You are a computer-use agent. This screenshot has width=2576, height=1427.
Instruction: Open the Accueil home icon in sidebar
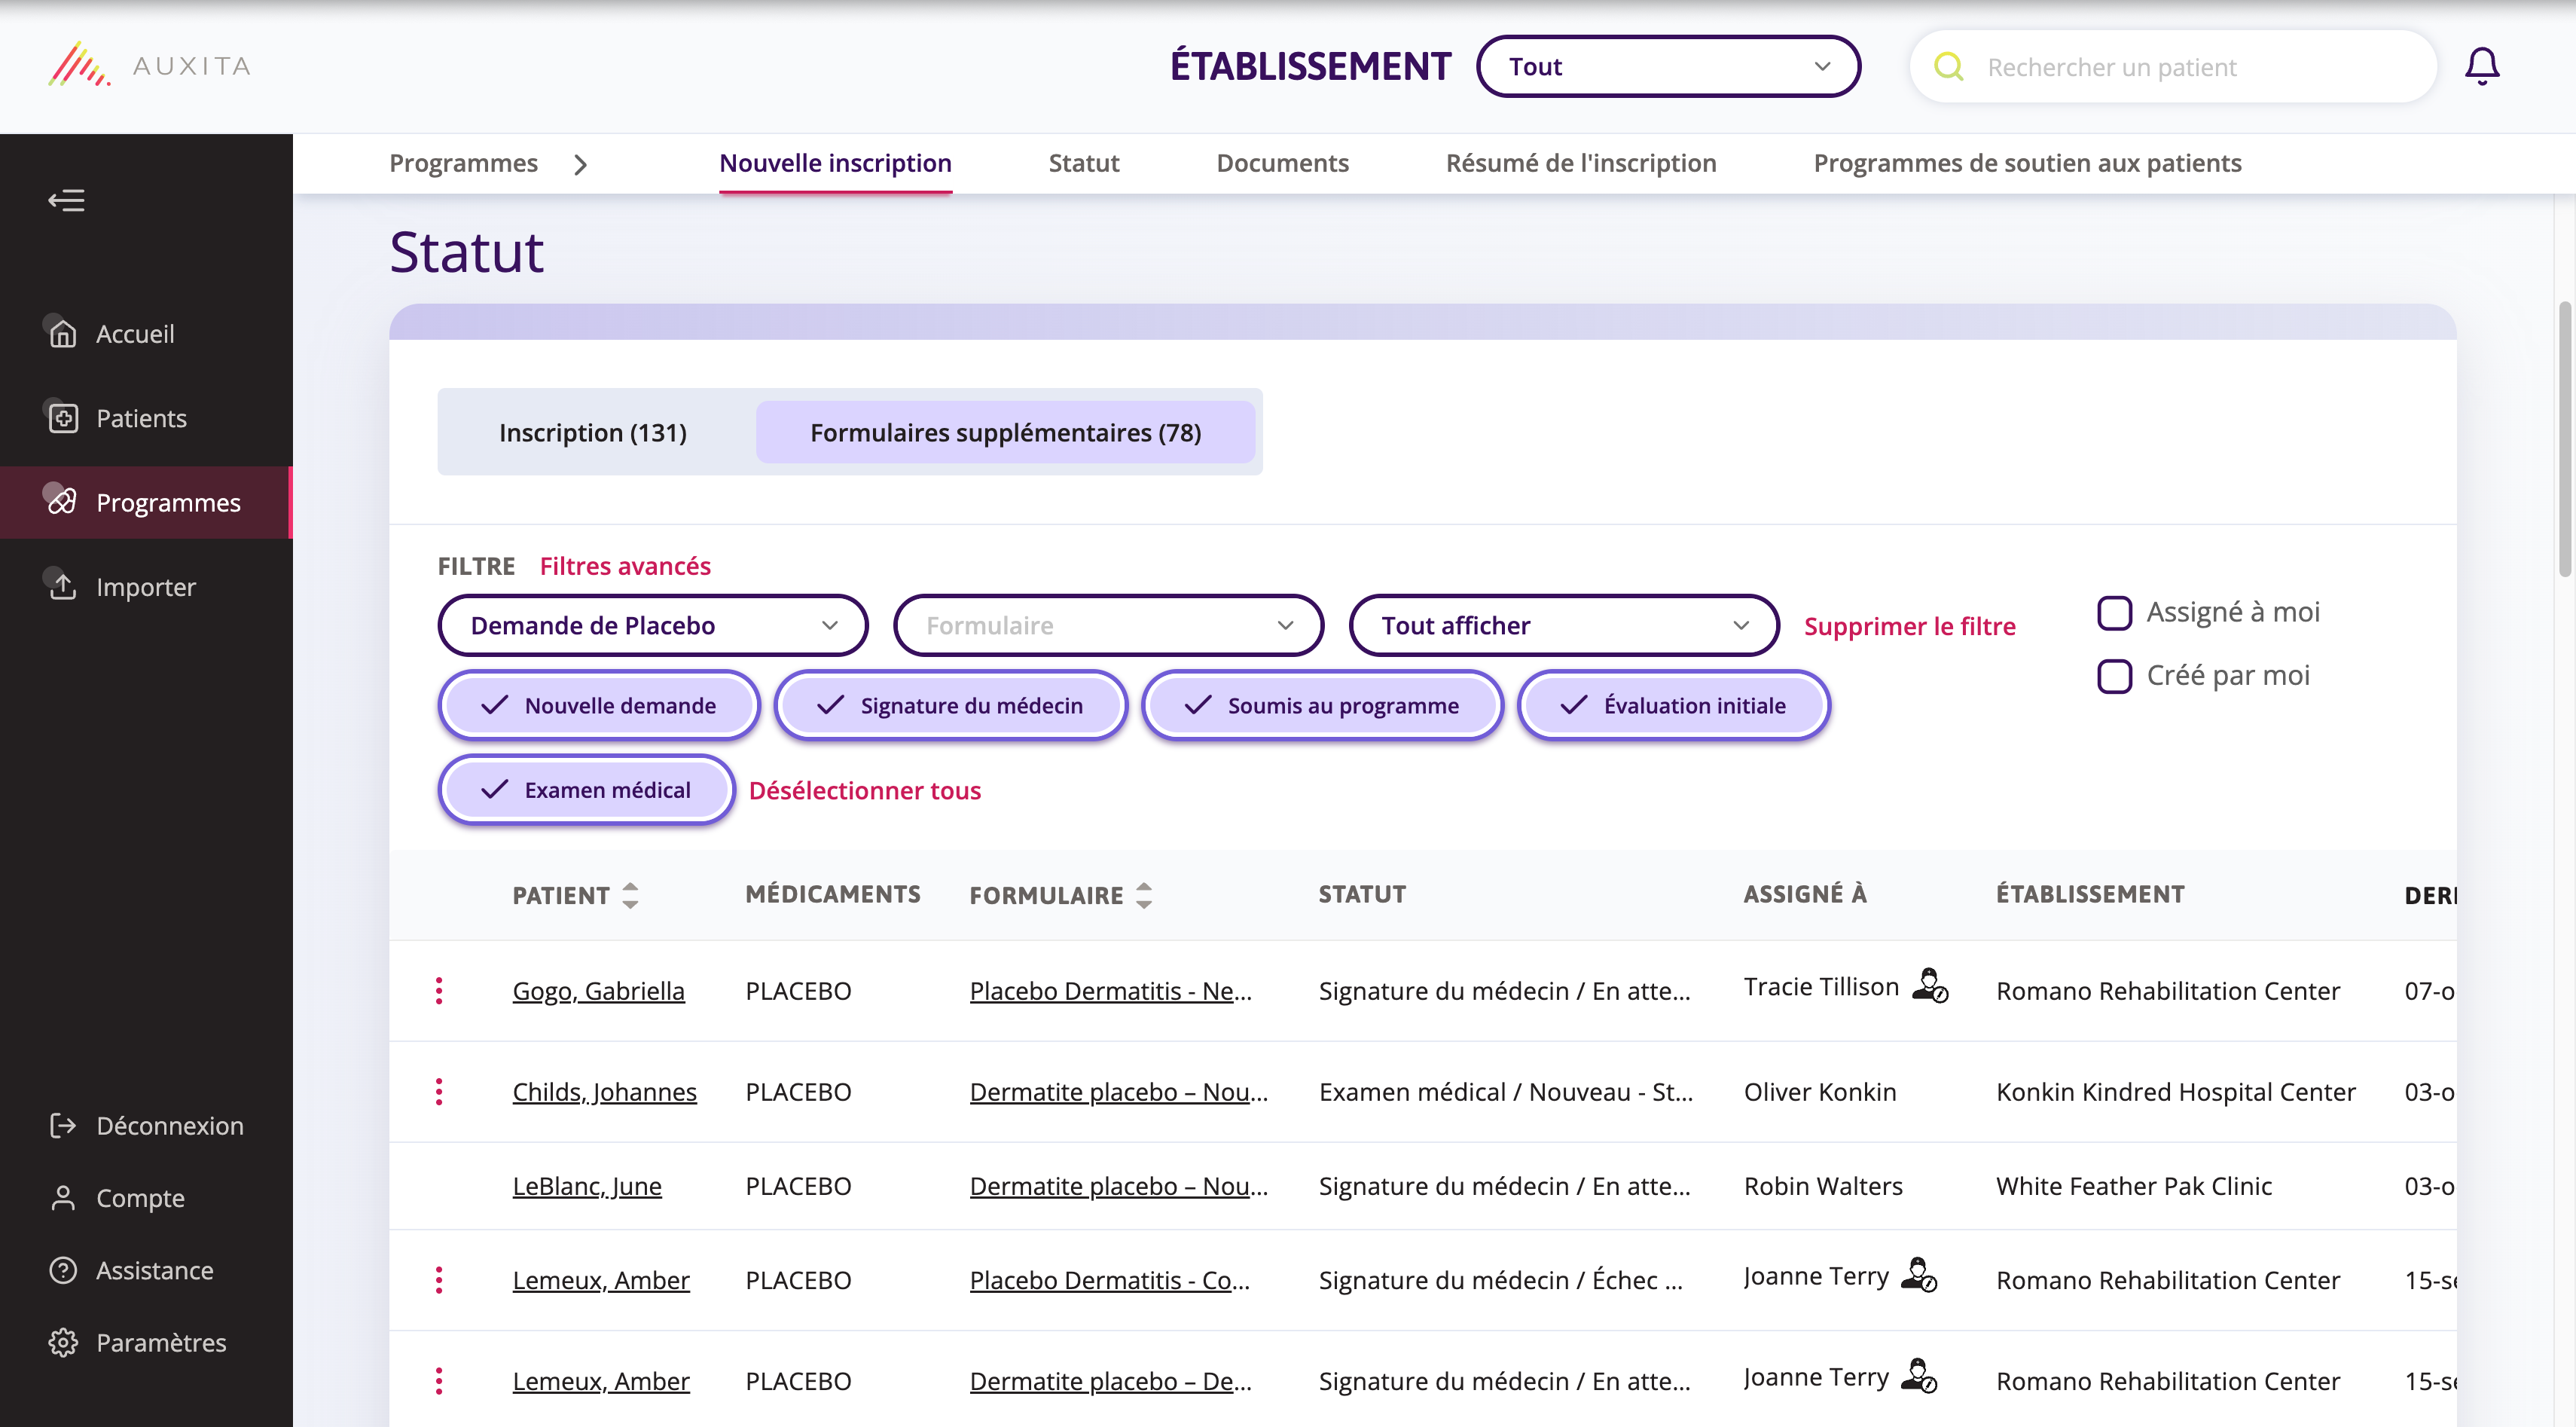coord(63,334)
